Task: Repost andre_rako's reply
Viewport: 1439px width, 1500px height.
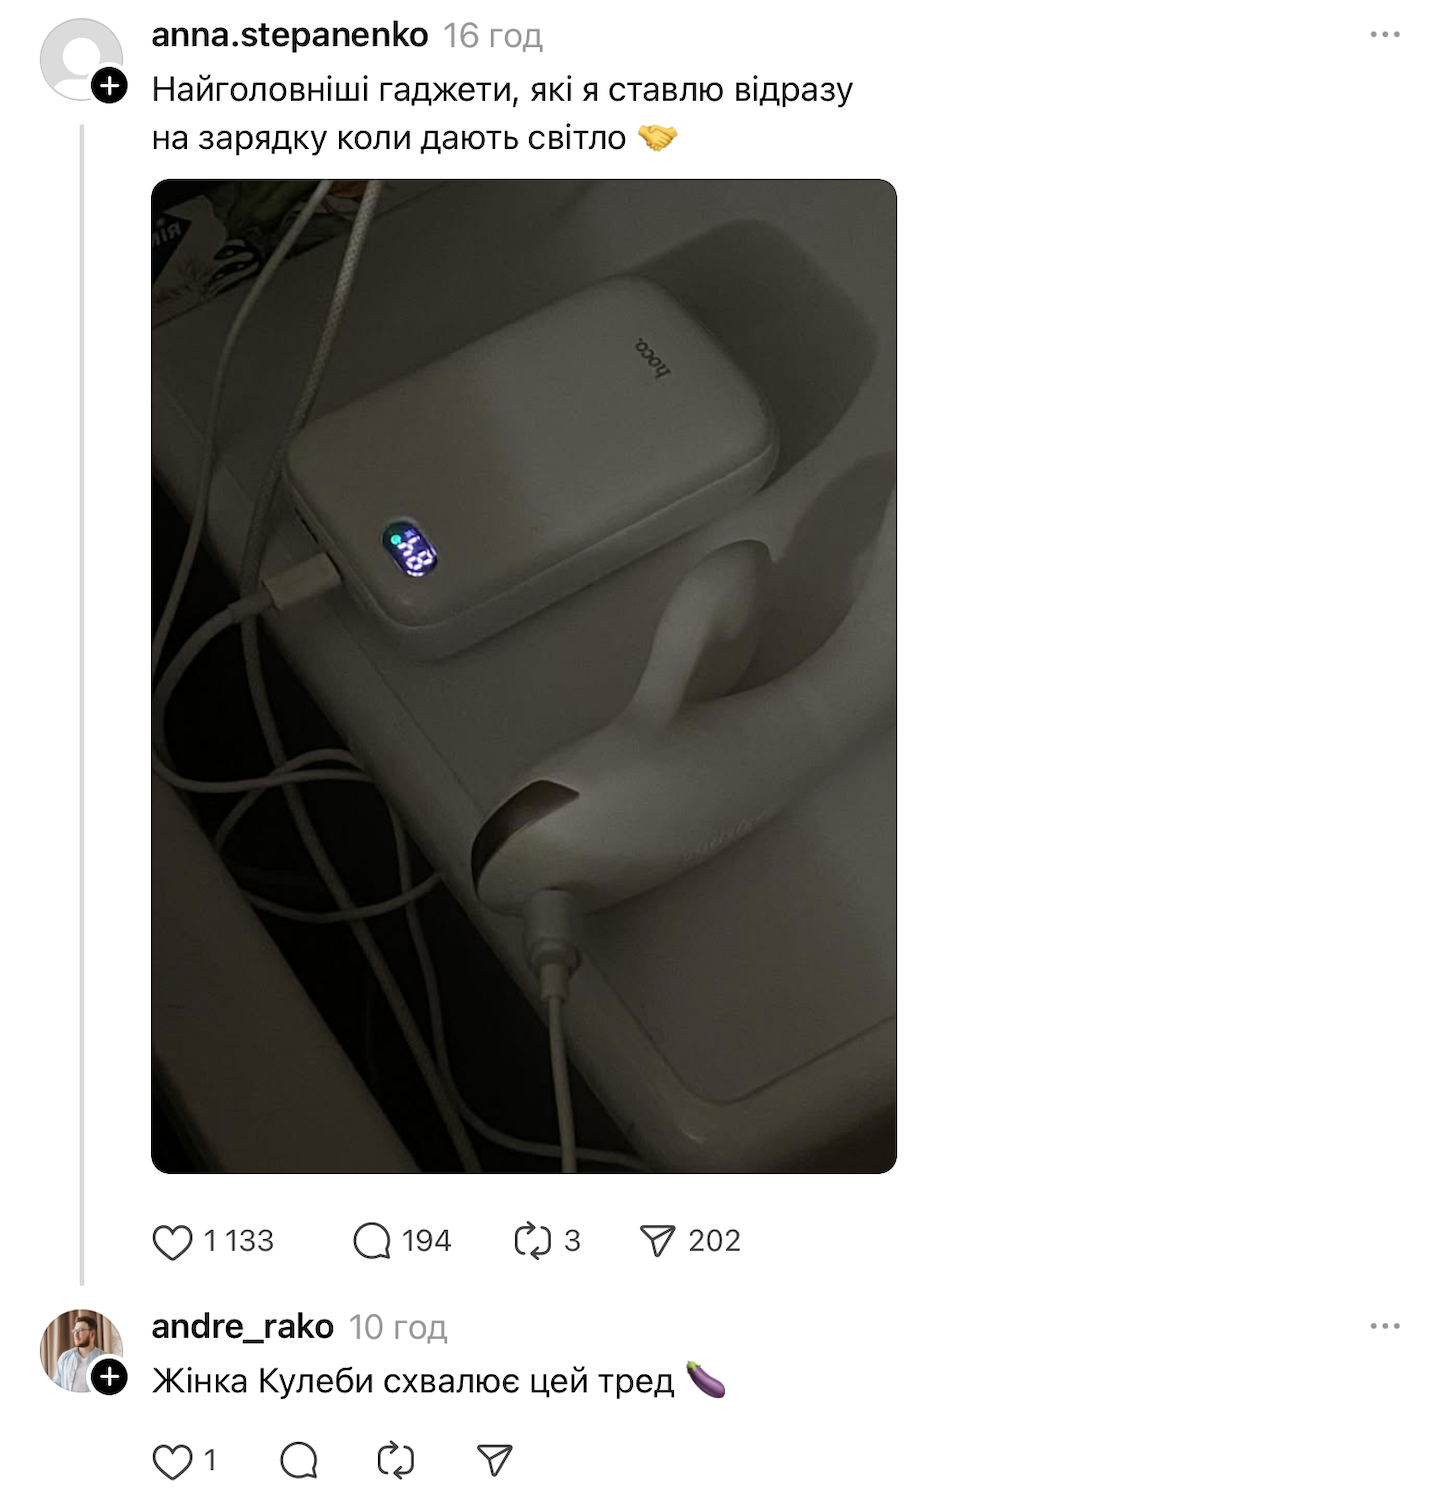Action: [396, 1462]
